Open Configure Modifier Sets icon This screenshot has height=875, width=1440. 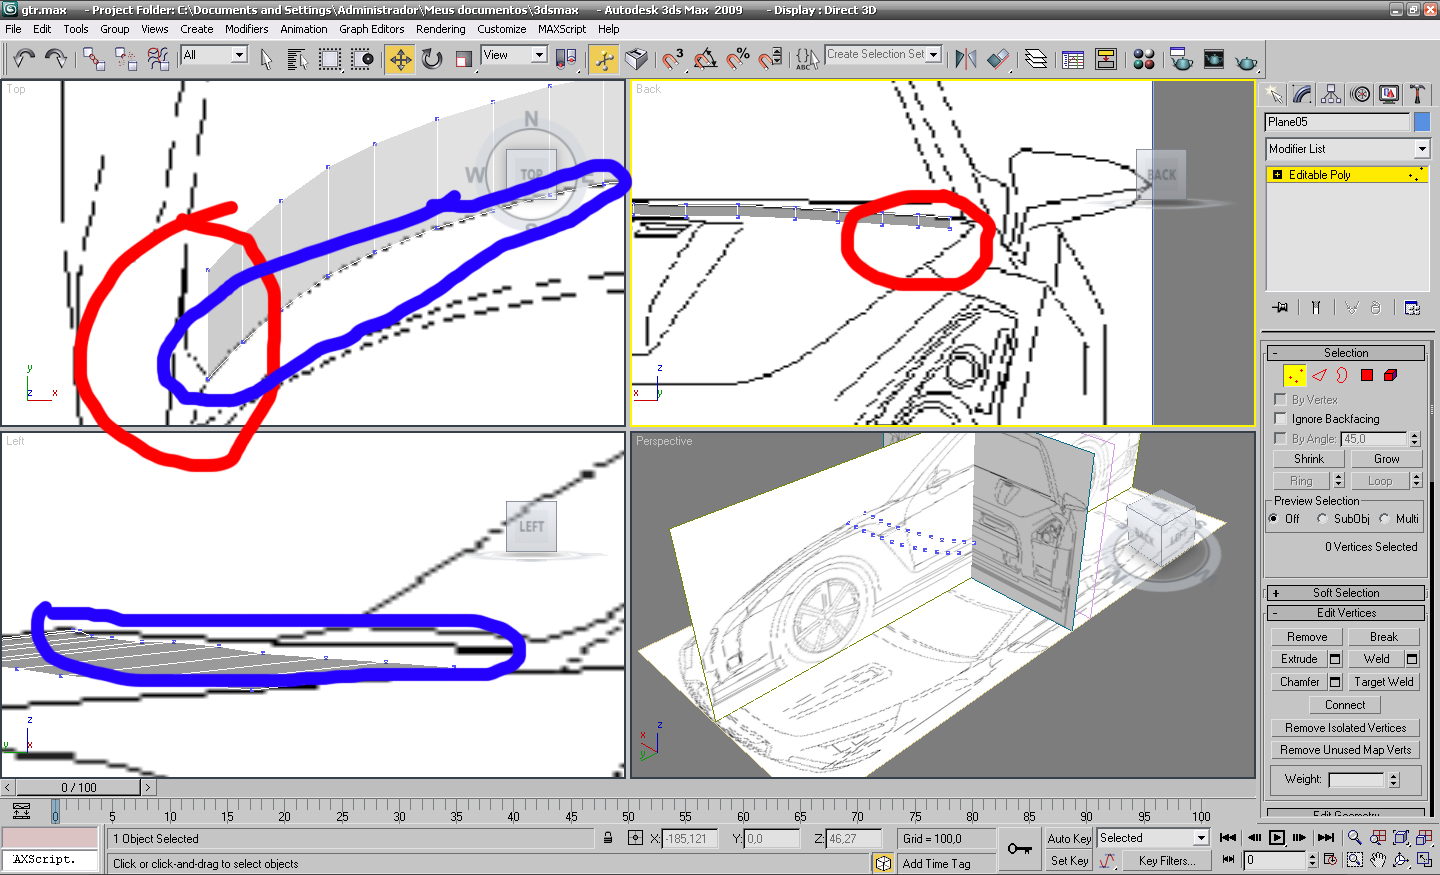[x=1412, y=307]
